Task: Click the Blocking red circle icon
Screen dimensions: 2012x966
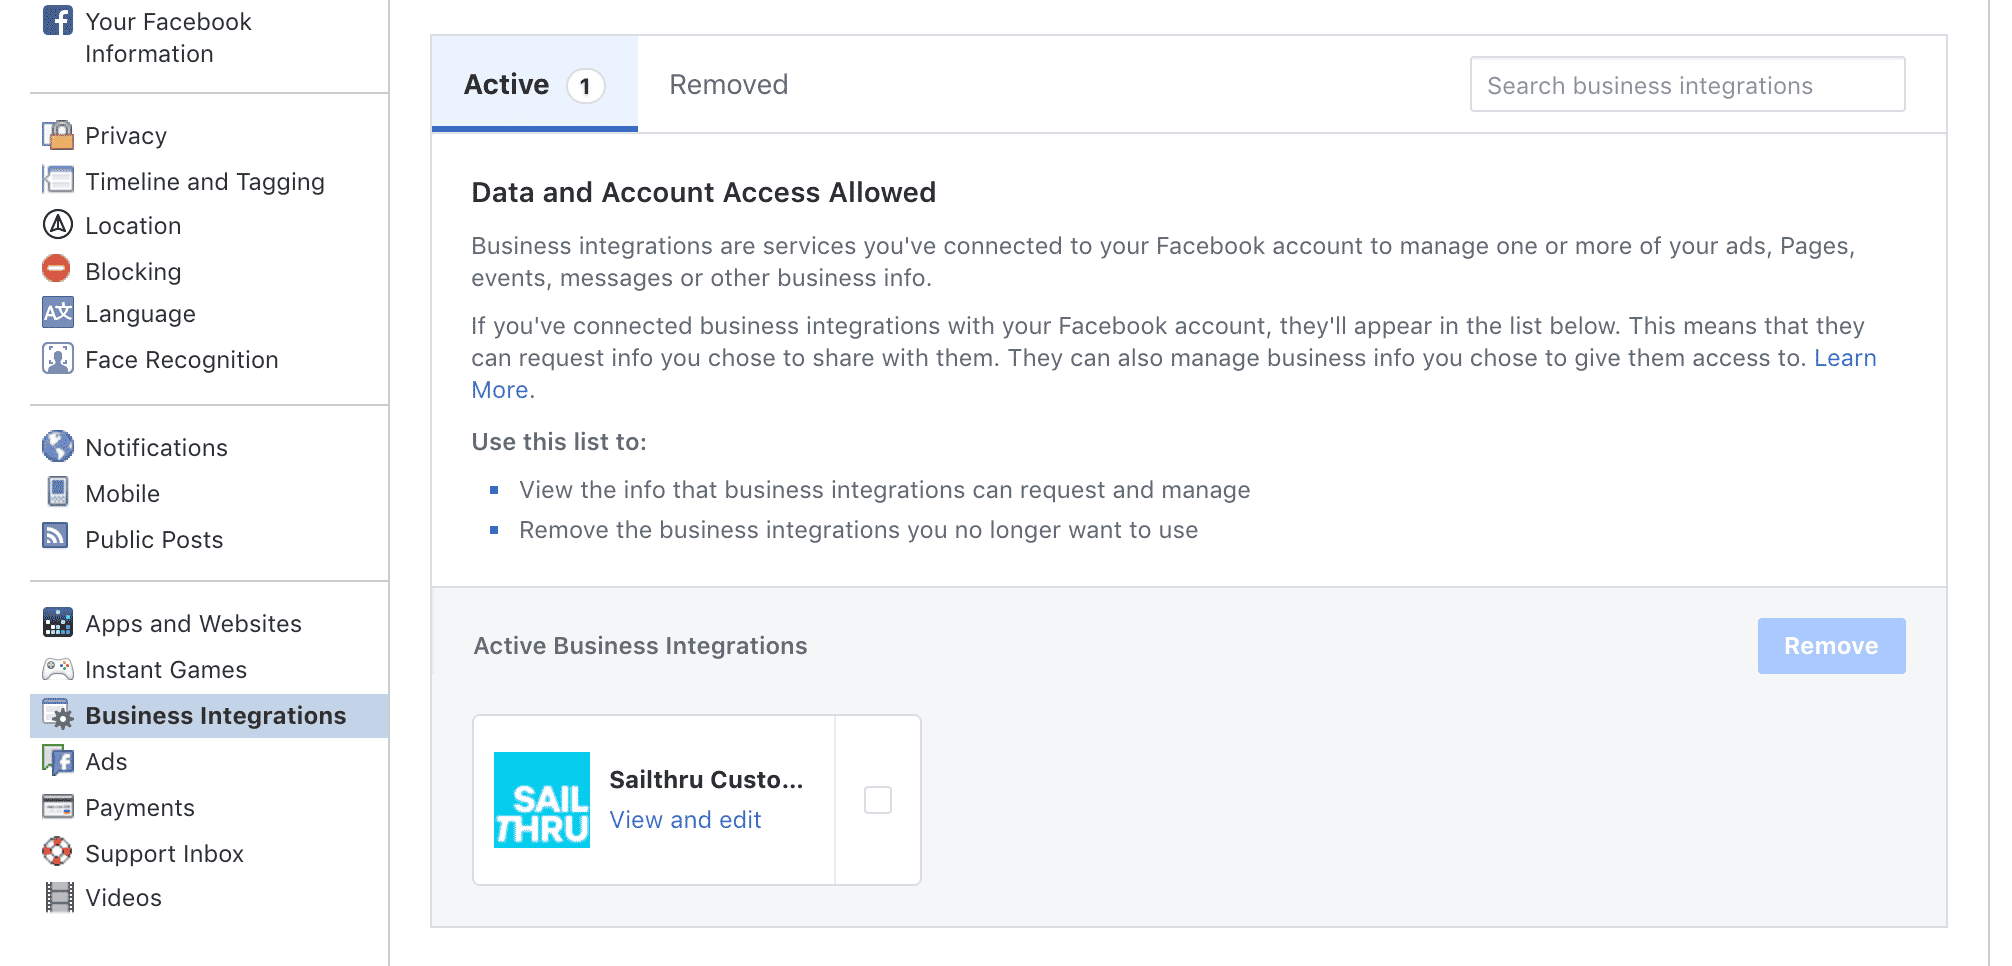Action: [57, 269]
